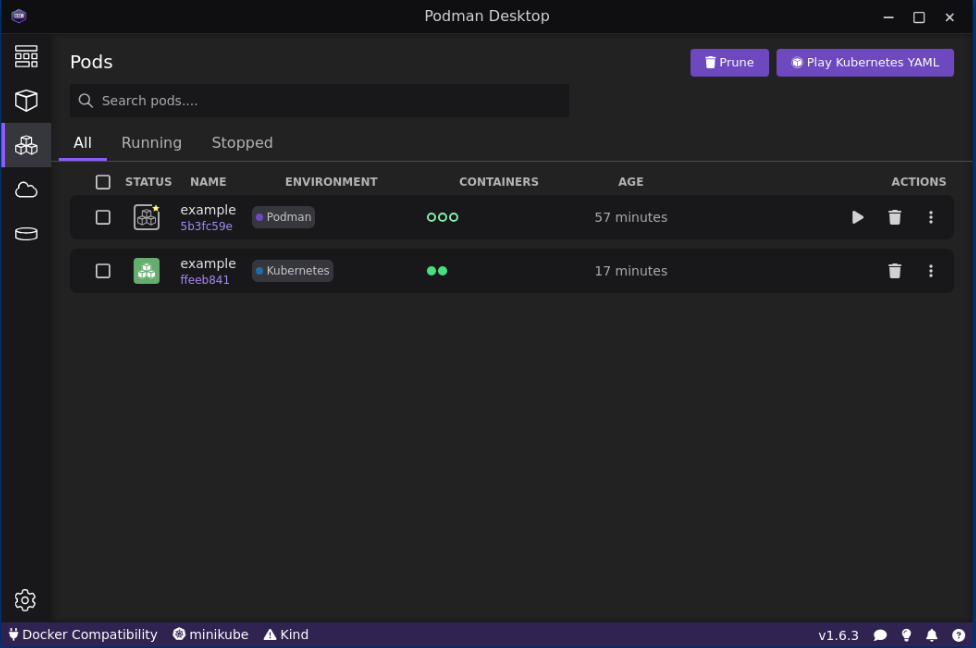
Task: Click the 17 minutes age cell
Action: 631,271
